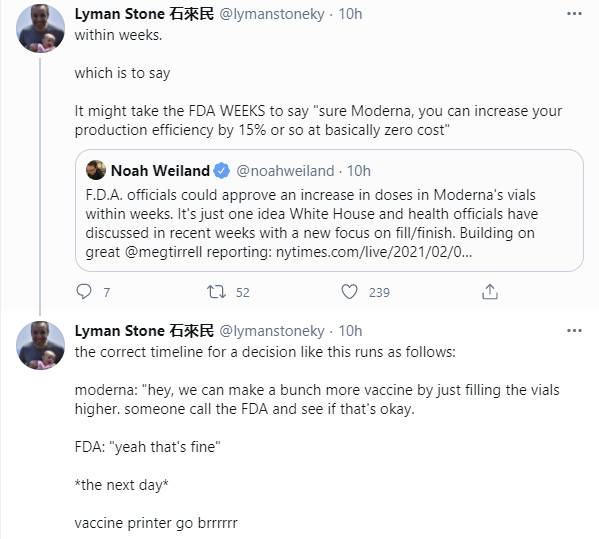The image size is (599, 539).
Task: Open the @megtirrell mention
Action: (163, 252)
